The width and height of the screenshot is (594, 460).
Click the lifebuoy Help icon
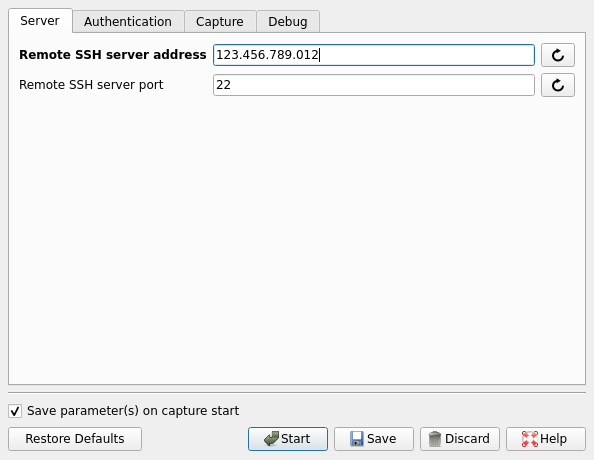(530, 439)
